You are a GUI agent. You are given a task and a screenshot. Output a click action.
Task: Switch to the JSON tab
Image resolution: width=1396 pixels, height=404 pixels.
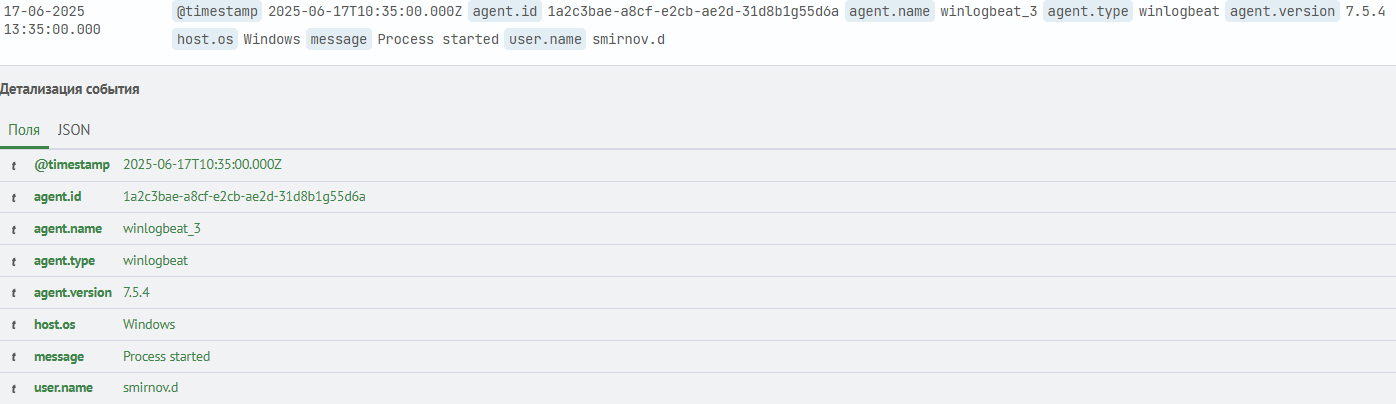74,130
